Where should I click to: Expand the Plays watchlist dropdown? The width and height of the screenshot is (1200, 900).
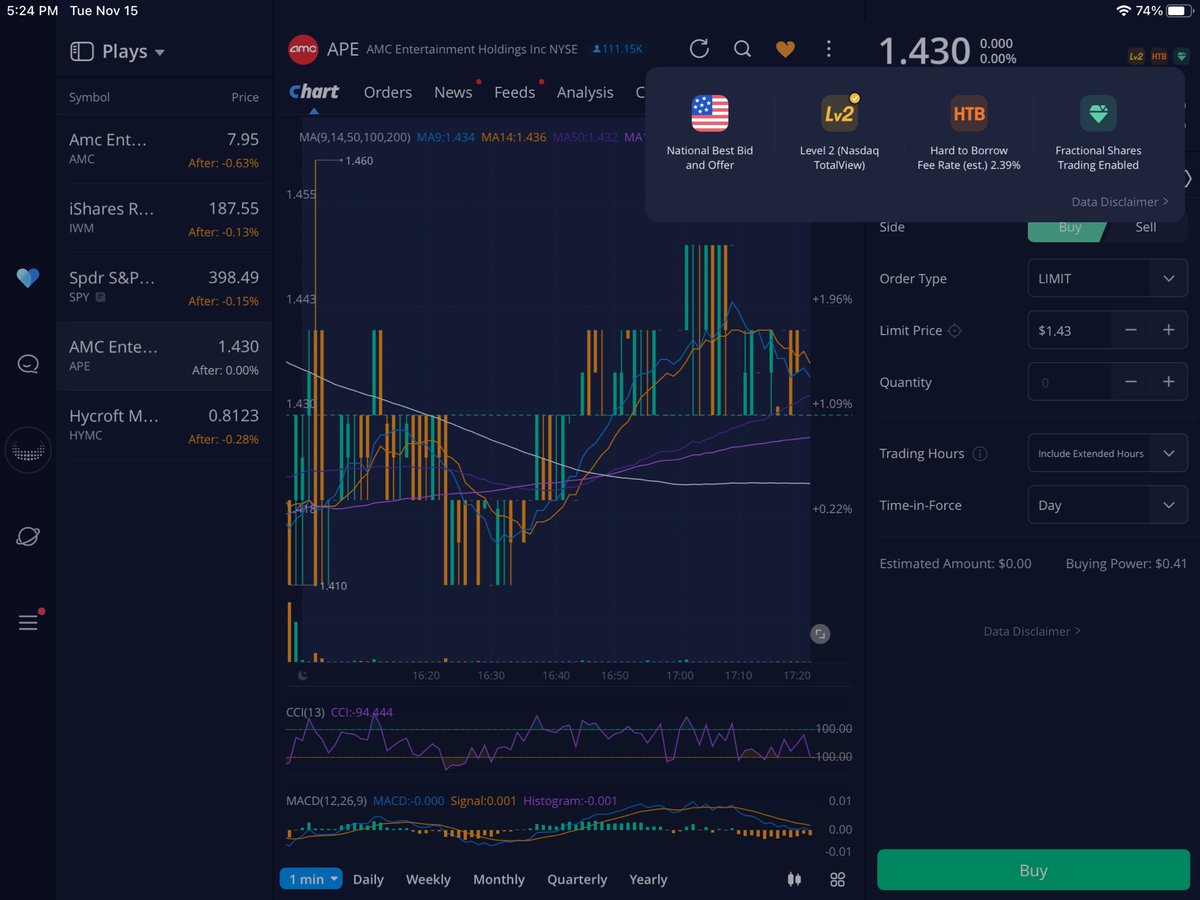pyautogui.click(x=160, y=52)
